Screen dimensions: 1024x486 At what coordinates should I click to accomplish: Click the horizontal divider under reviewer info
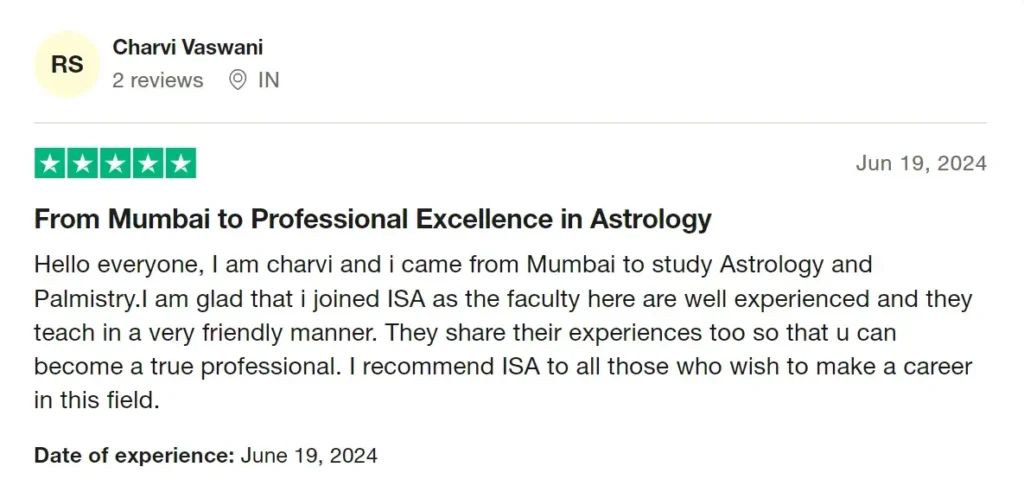pos(511,122)
